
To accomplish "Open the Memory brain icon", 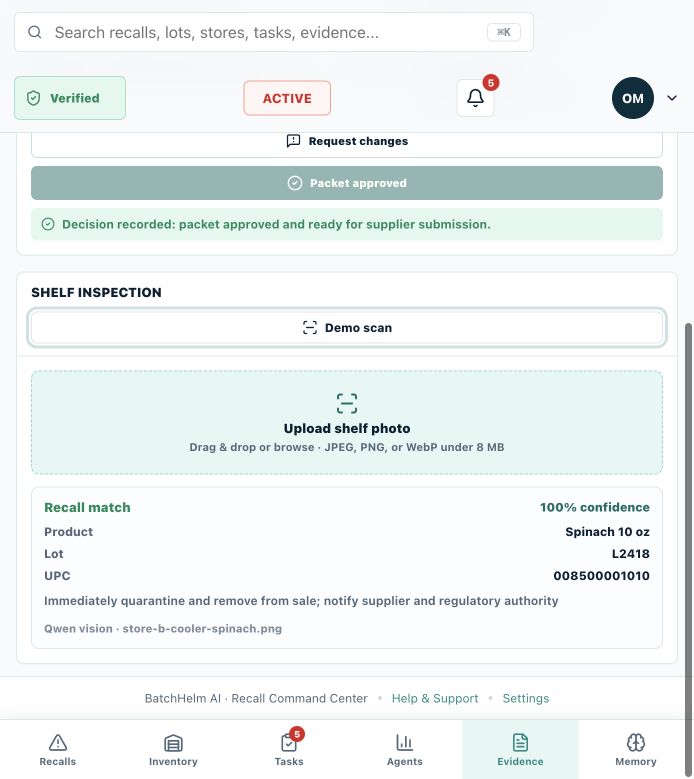I will click(x=636, y=743).
